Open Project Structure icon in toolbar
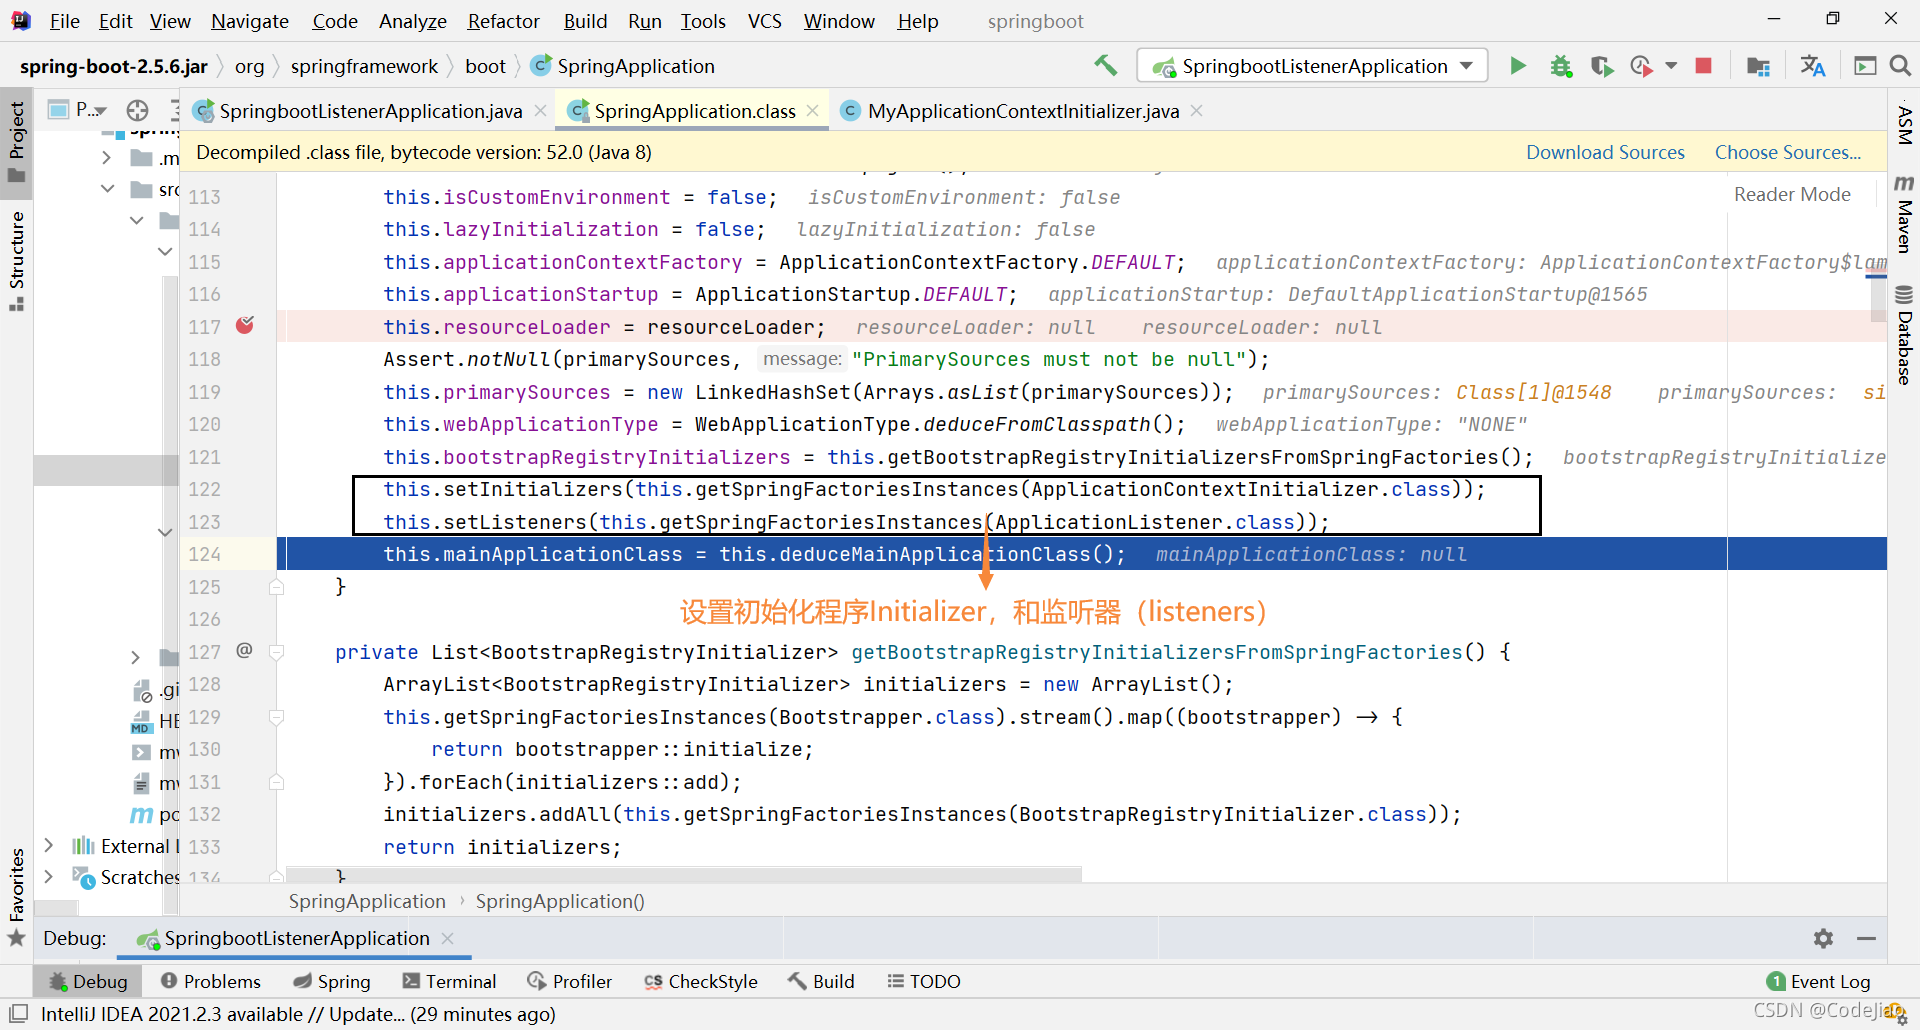 1758,66
